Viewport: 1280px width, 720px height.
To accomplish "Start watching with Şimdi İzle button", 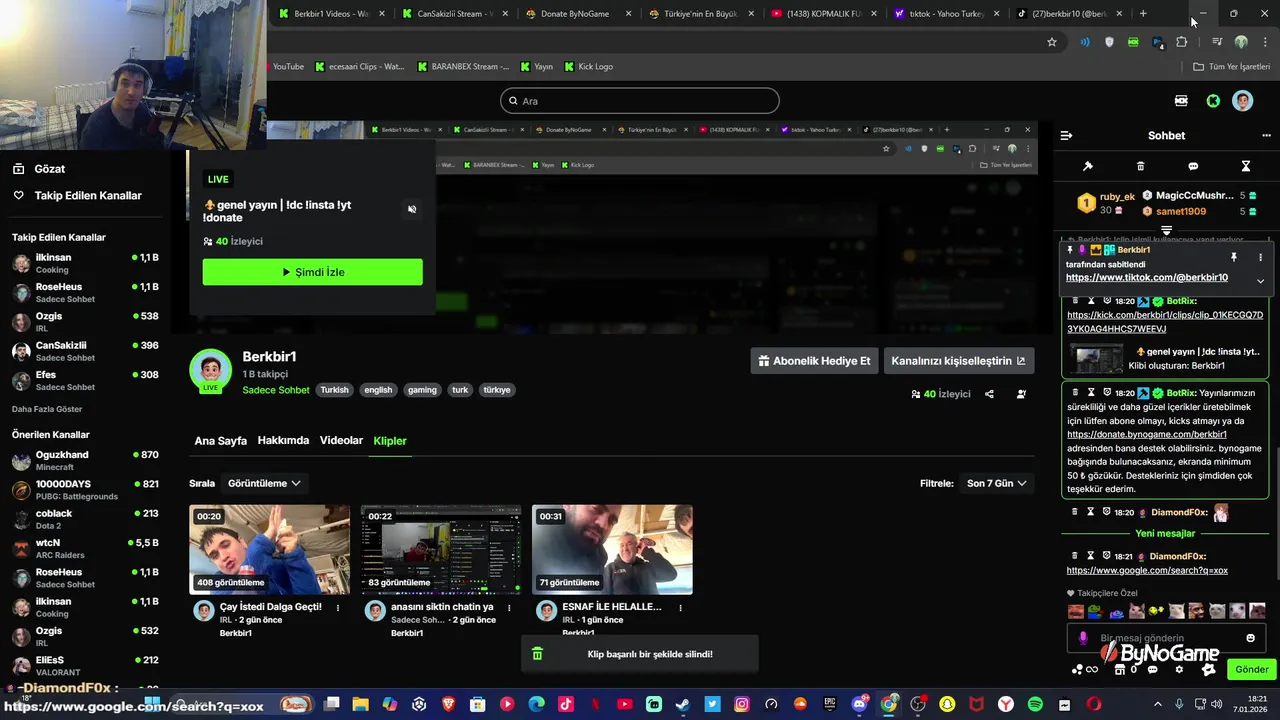I will point(312,272).
